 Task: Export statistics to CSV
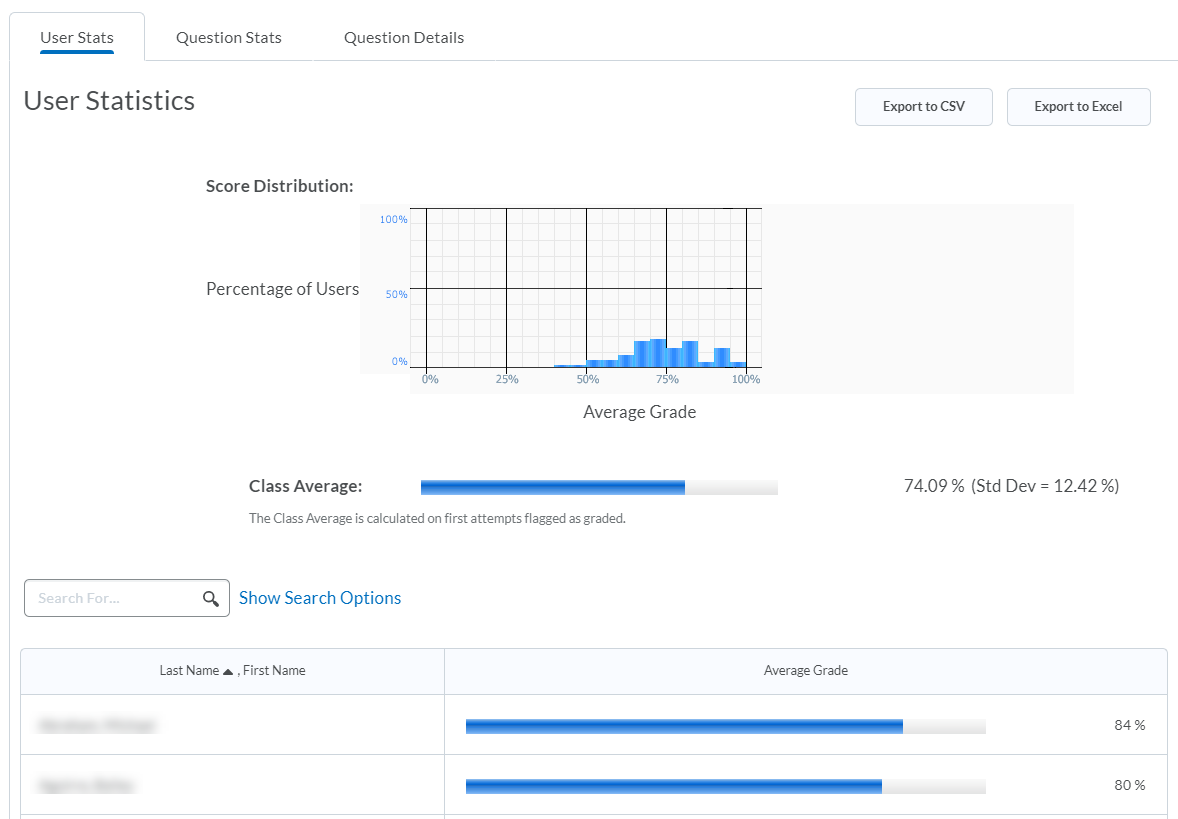tap(923, 107)
